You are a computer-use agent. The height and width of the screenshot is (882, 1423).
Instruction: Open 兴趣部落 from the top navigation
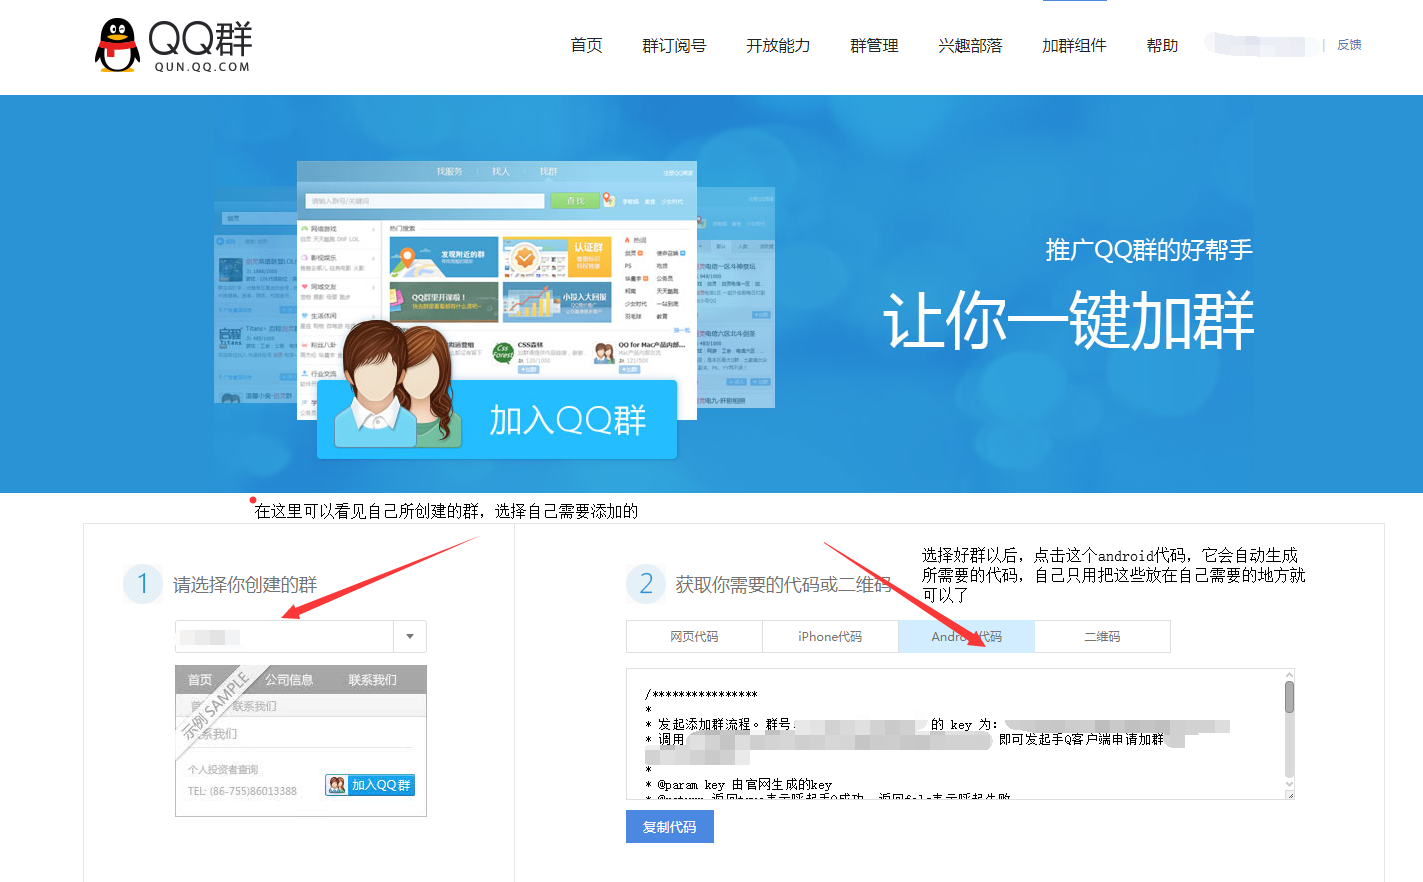click(x=970, y=45)
